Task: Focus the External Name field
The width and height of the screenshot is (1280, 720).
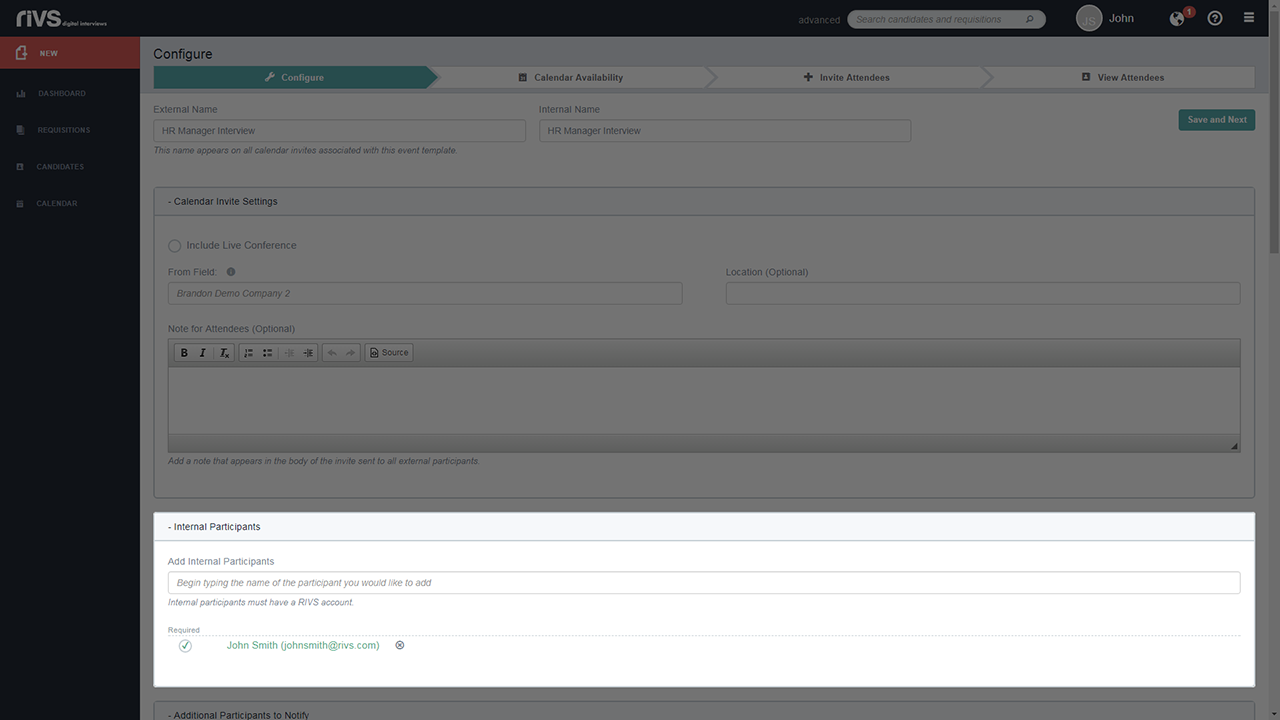Action: coord(339,131)
